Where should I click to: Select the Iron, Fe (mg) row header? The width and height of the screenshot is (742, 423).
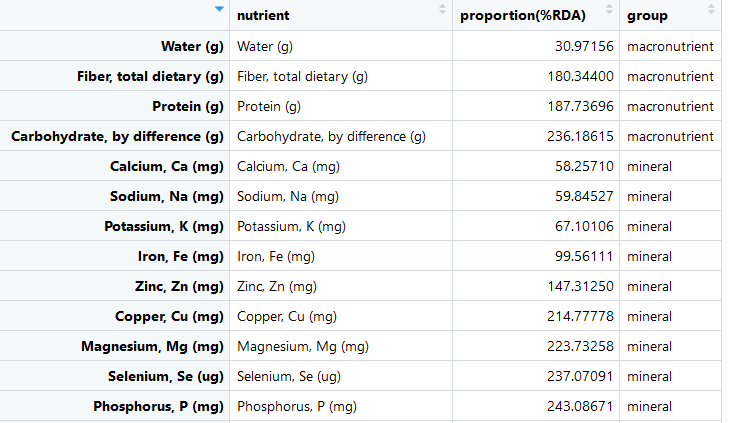(x=180, y=256)
